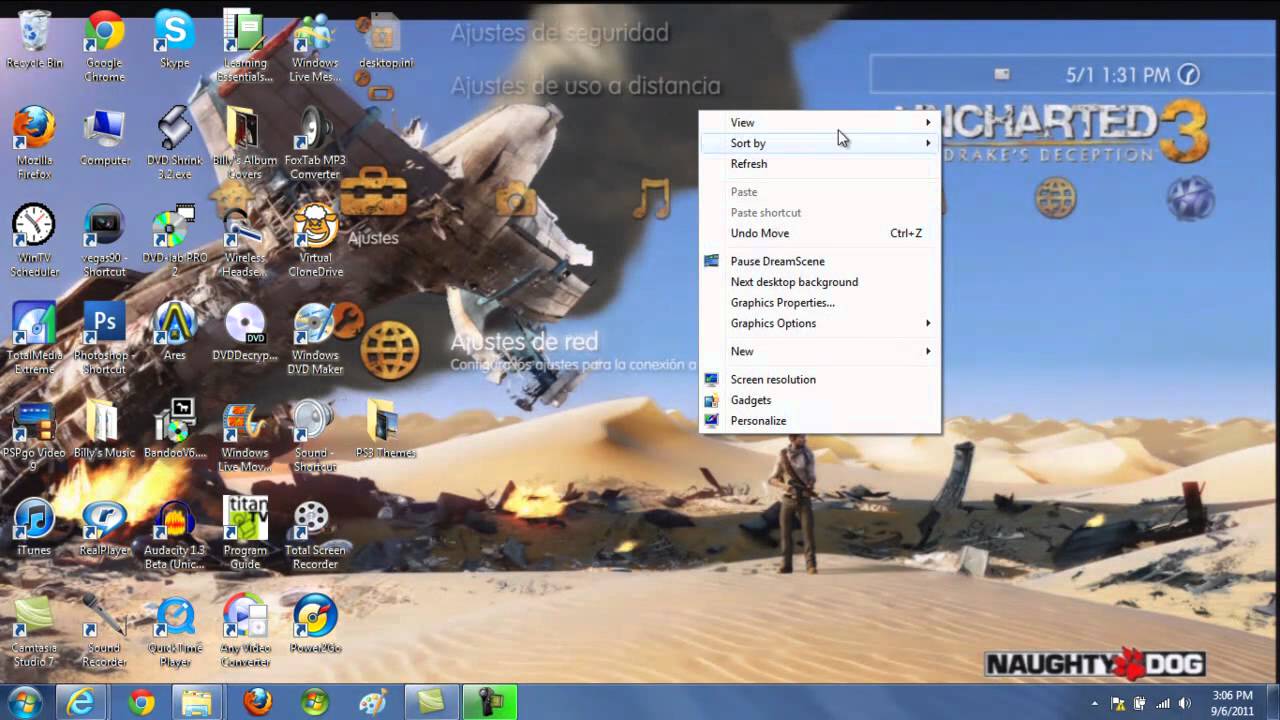Show hidden tray icons arrow
The image size is (1280, 720).
[1095, 703]
